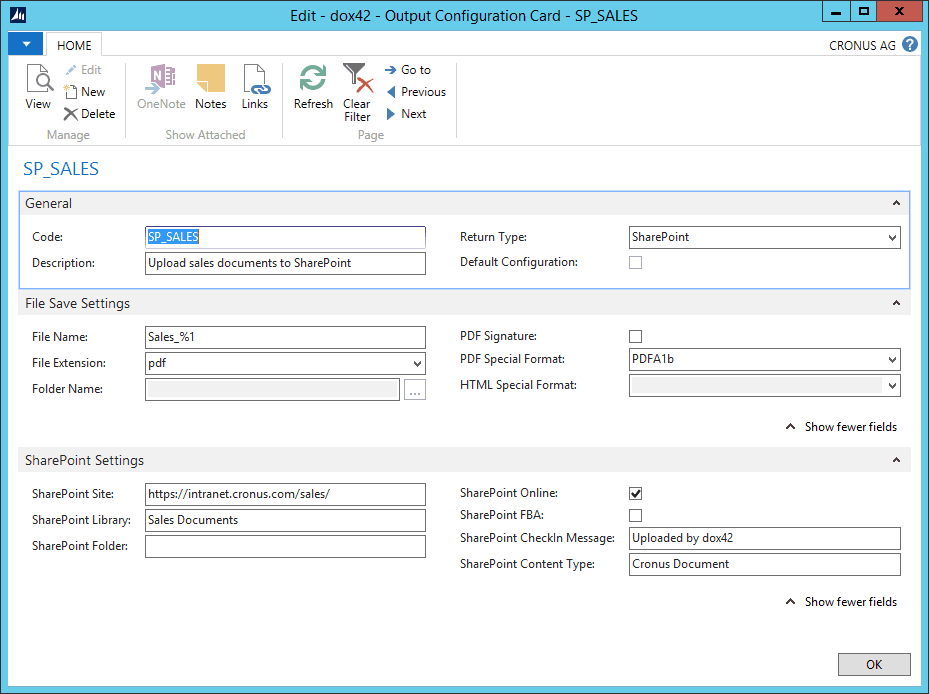Collapse the SharePoint Settings section
Image resolution: width=929 pixels, height=694 pixels.
point(896,459)
